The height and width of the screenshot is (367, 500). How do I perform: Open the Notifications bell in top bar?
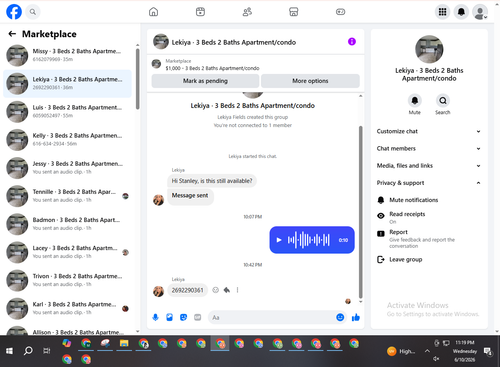coord(461,12)
